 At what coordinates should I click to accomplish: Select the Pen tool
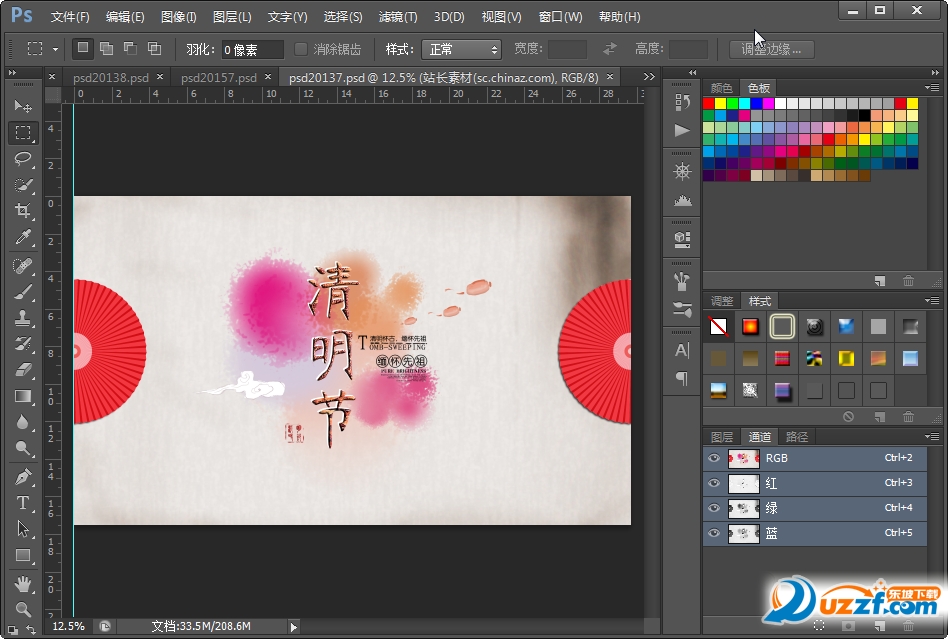click(x=23, y=476)
